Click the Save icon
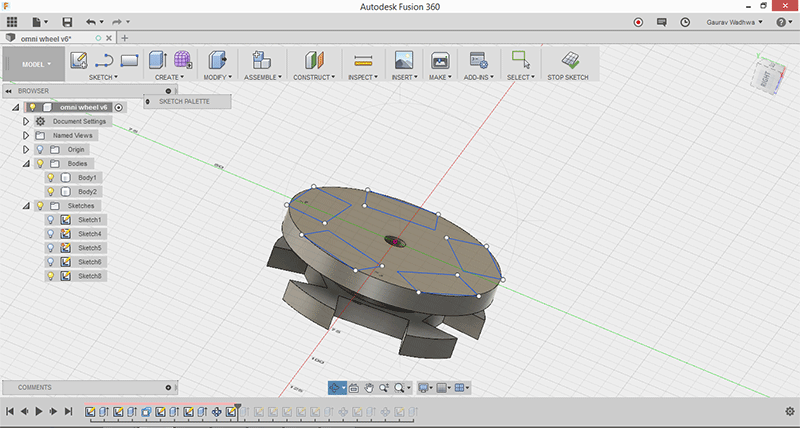This screenshot has width=800, height=428. click(67, 21)
